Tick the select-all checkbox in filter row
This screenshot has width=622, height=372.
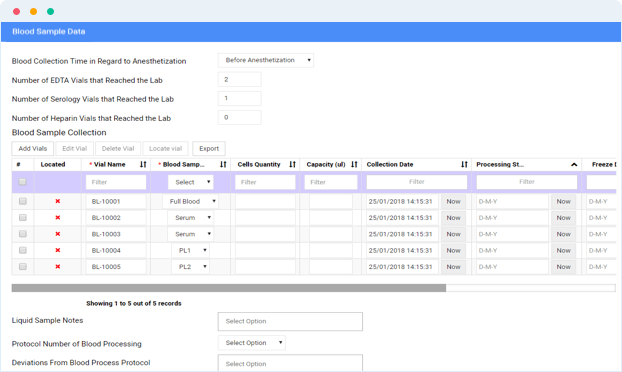click(23, 182)
